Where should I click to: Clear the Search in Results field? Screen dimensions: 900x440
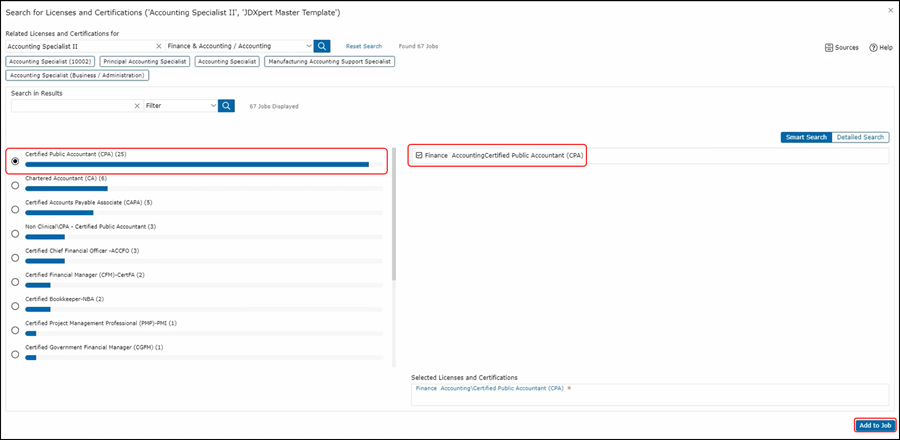[137, 105]
